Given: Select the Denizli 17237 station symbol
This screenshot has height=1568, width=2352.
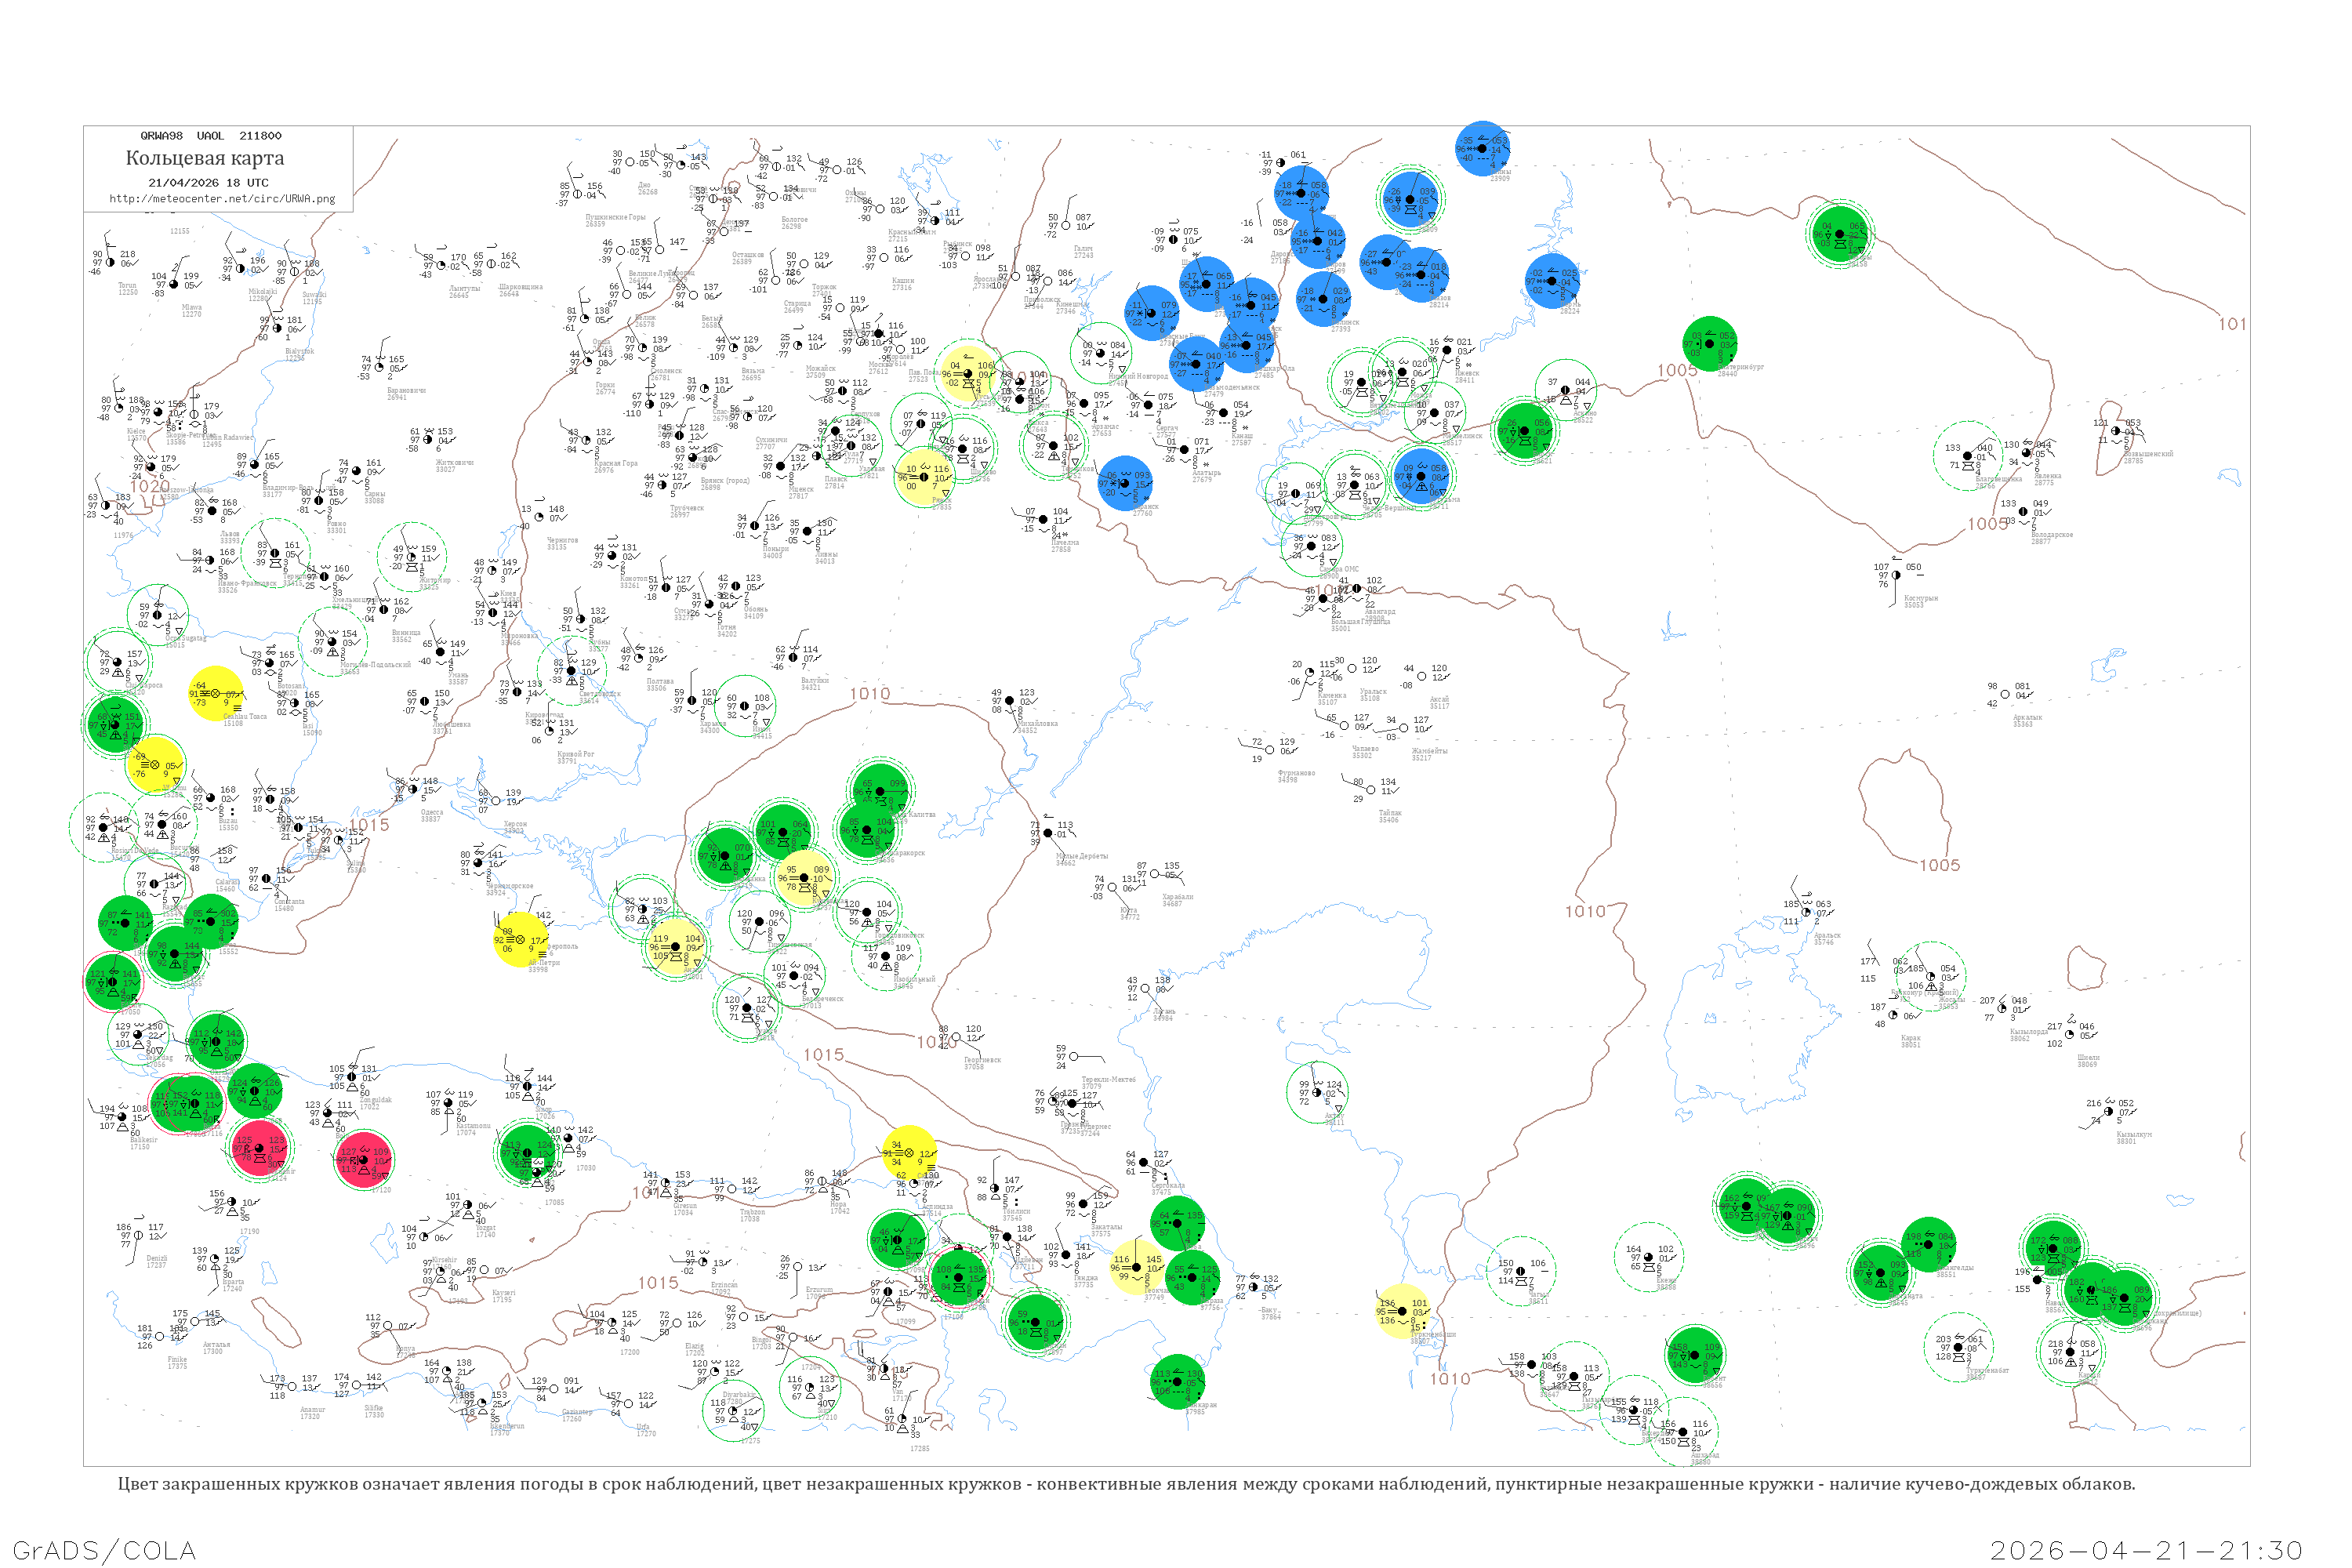Looking at the screenshot, I should [x=138, y=1235].
